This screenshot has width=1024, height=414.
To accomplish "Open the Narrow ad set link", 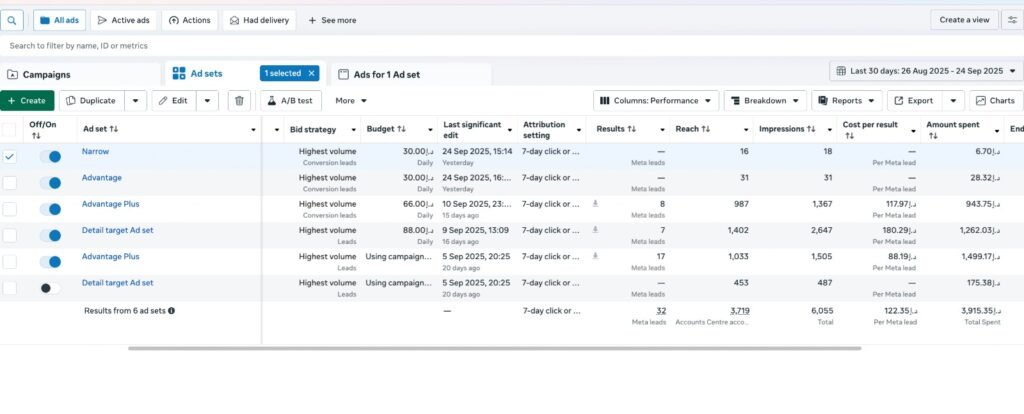I will click(96, 151).
